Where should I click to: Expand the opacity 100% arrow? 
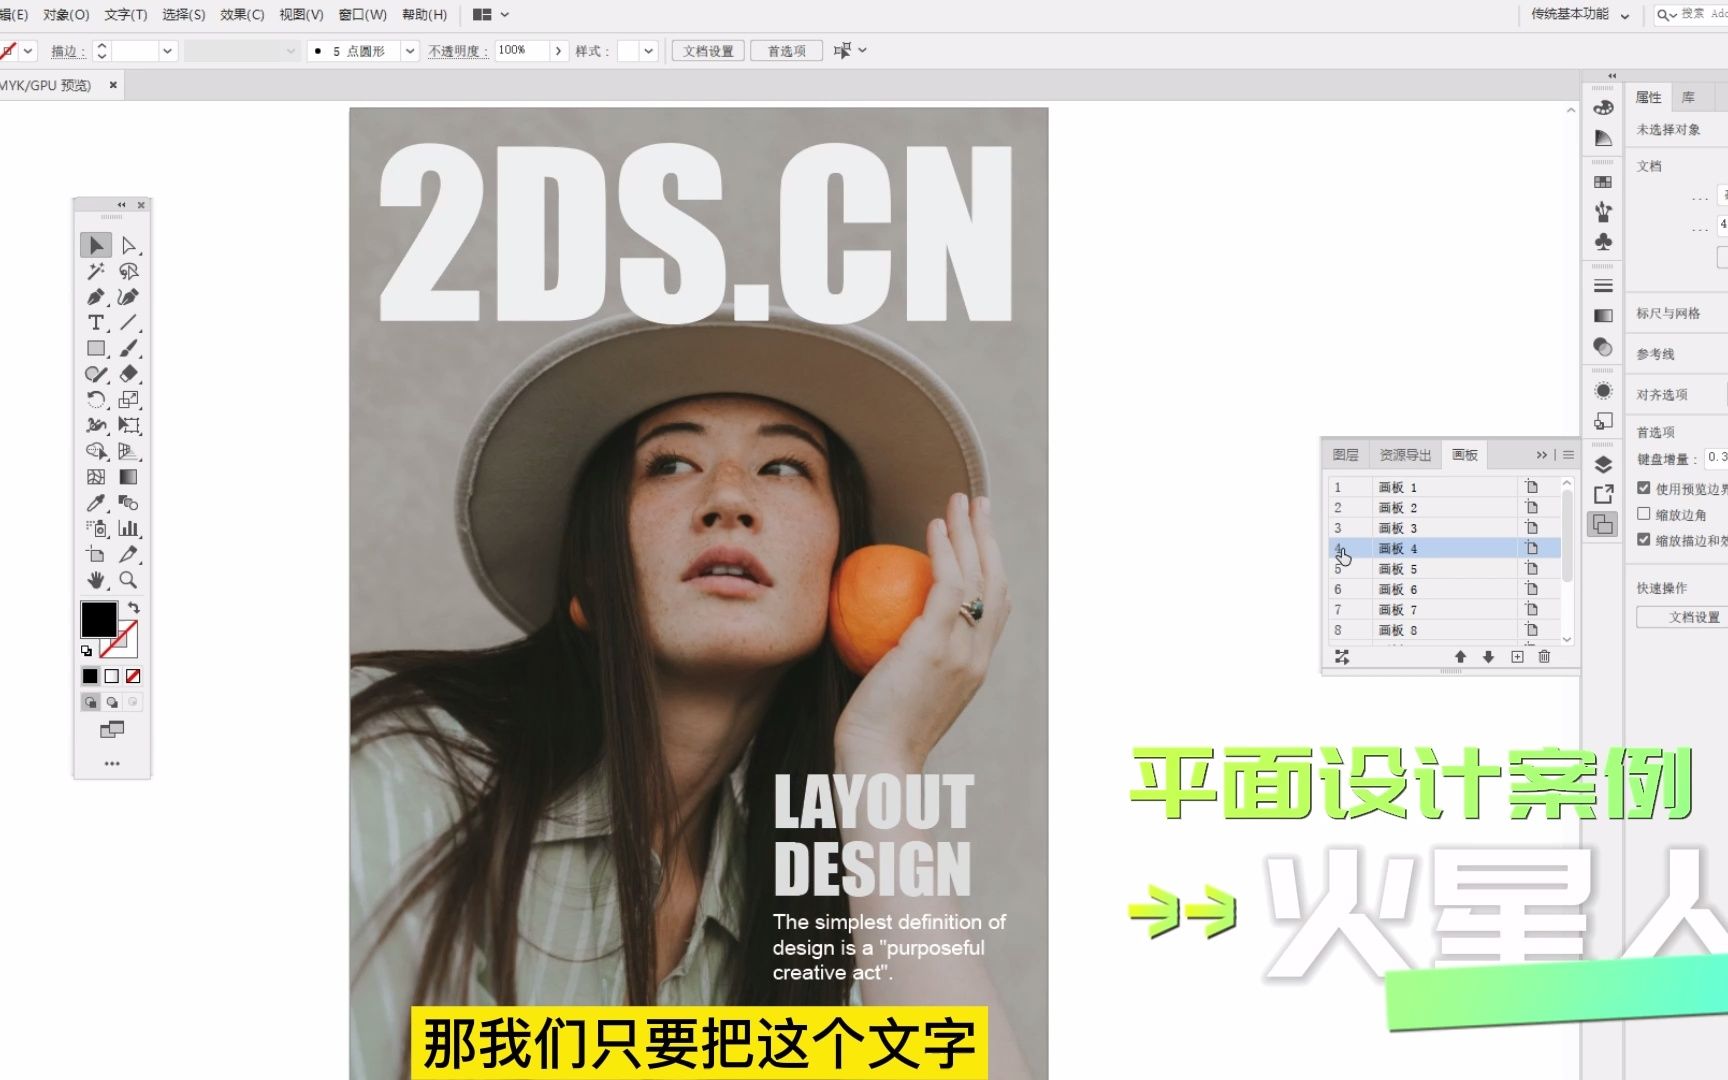[x=558, y=50]
